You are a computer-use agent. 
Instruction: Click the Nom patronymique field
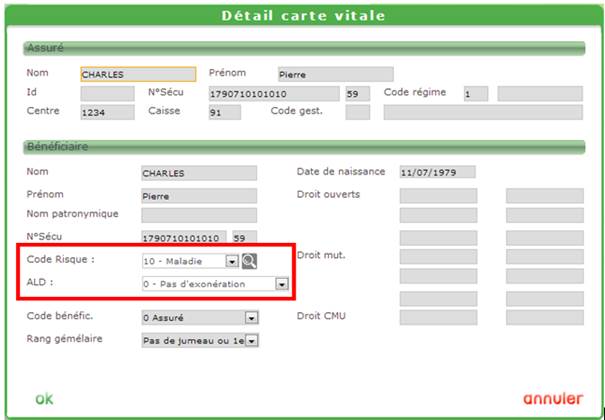coord(199,215)
